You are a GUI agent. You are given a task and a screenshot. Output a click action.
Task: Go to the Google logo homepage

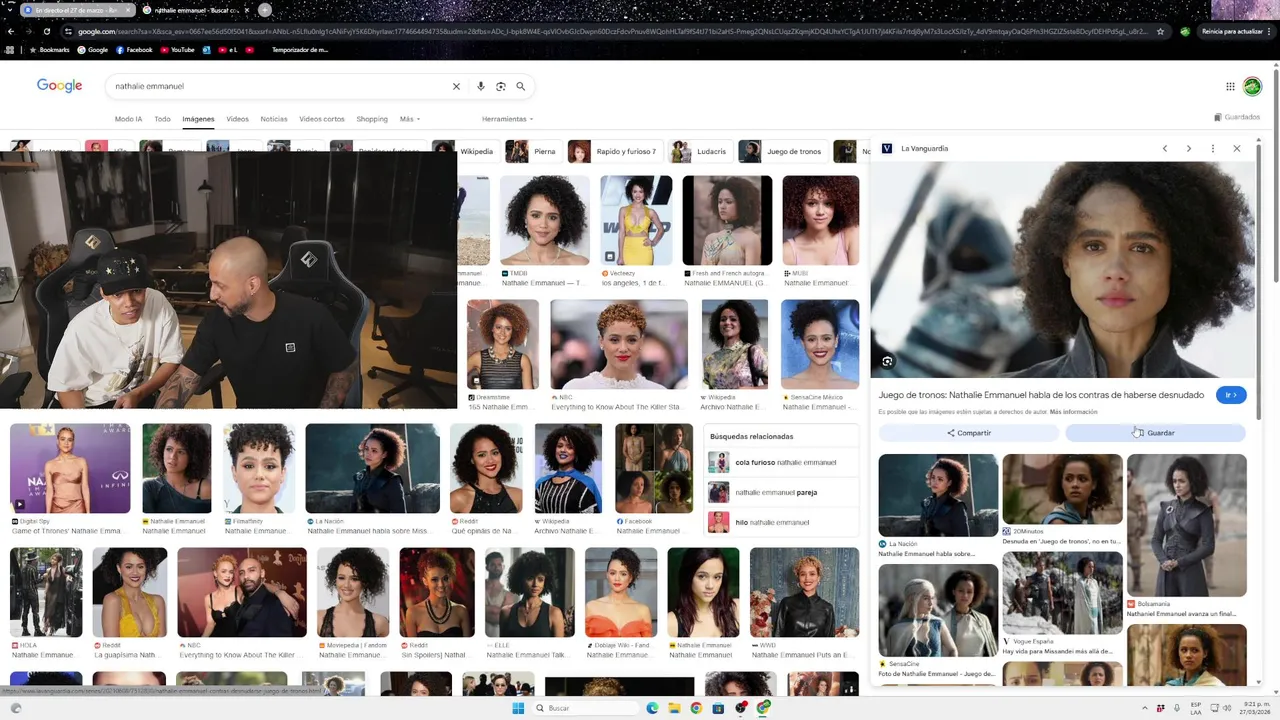60,86
